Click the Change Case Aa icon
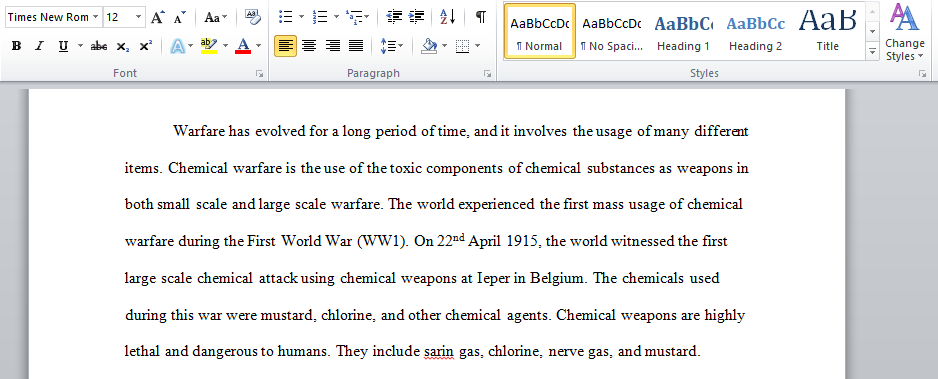938x379 pixels. coord(211,17)
